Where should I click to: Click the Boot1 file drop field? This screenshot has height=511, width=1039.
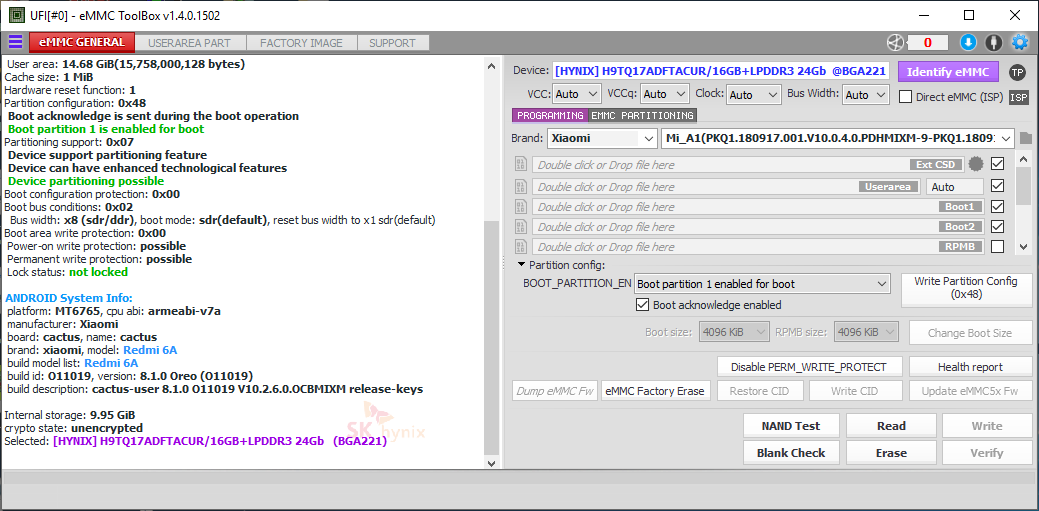[758, 207]
